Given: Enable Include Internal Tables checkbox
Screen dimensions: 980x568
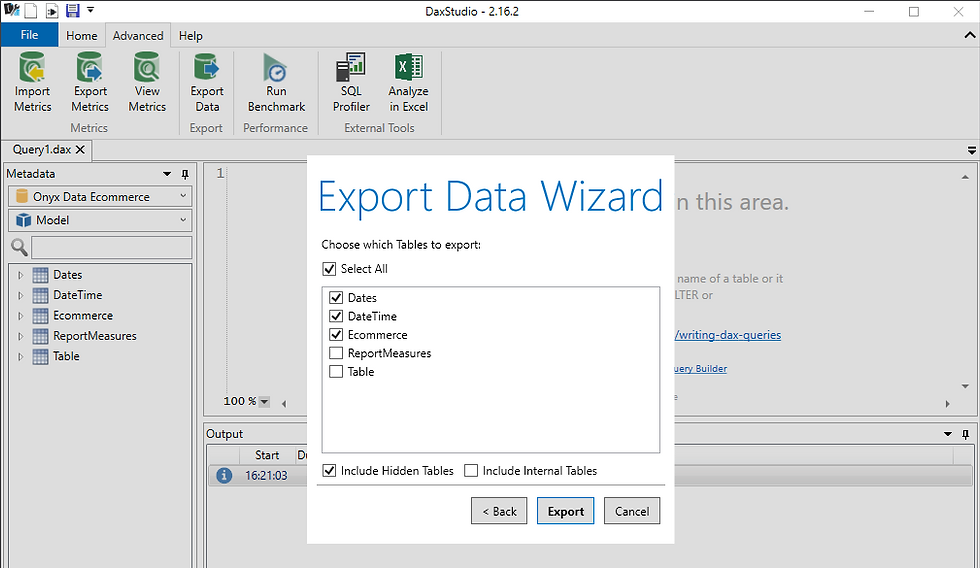Looking at the screenshot, I should (x=471, y=471).
